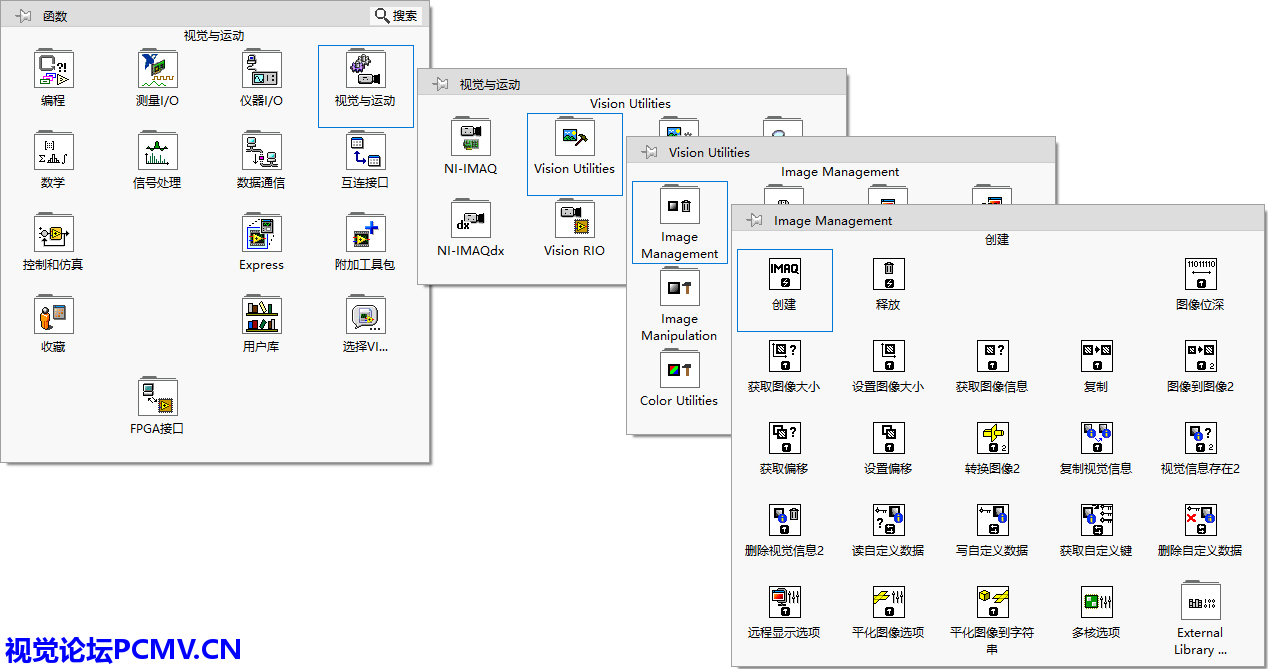Select the 复制视觉信息 function
Screen dimensions: 1268x669
tap(1096, 438)
